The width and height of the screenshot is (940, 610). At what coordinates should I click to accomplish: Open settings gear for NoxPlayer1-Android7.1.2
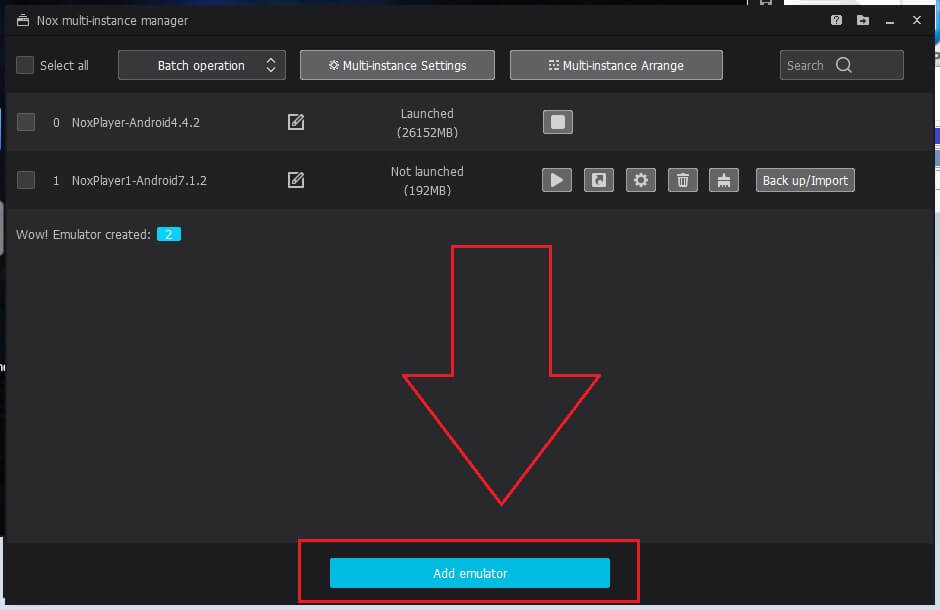[x=640, y=180]
